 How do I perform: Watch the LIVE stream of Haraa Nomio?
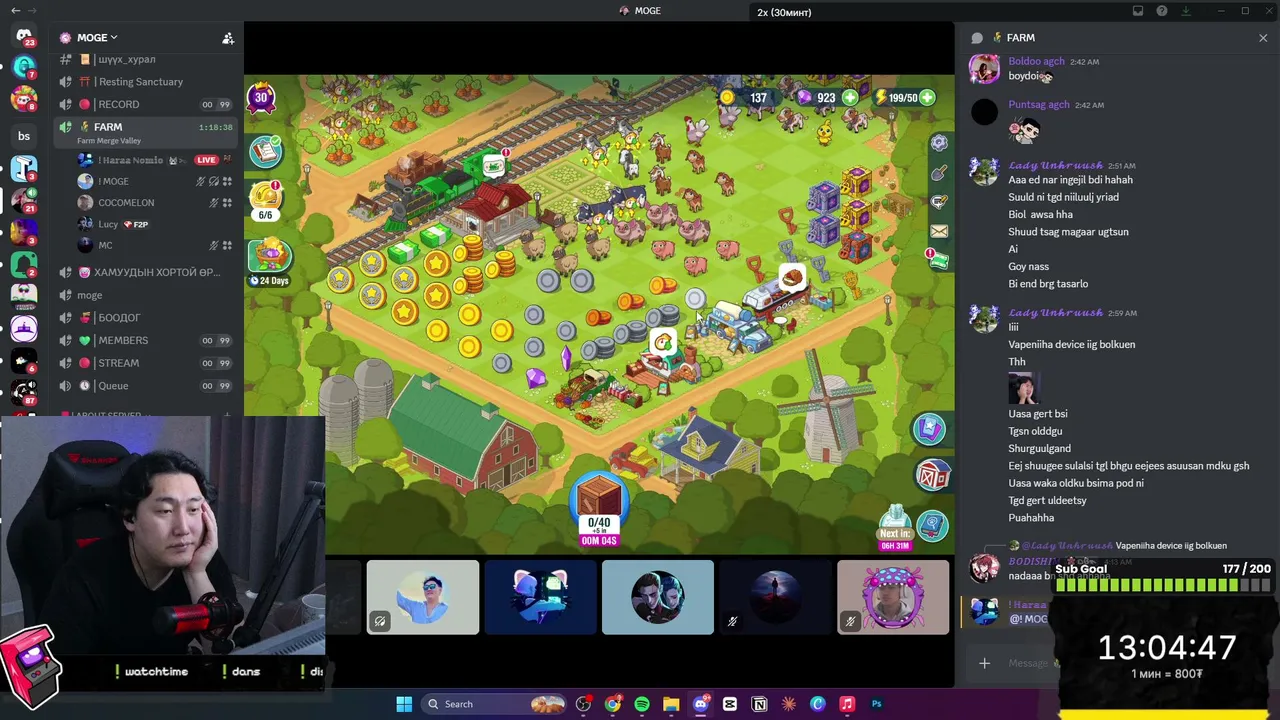[206, 160]
